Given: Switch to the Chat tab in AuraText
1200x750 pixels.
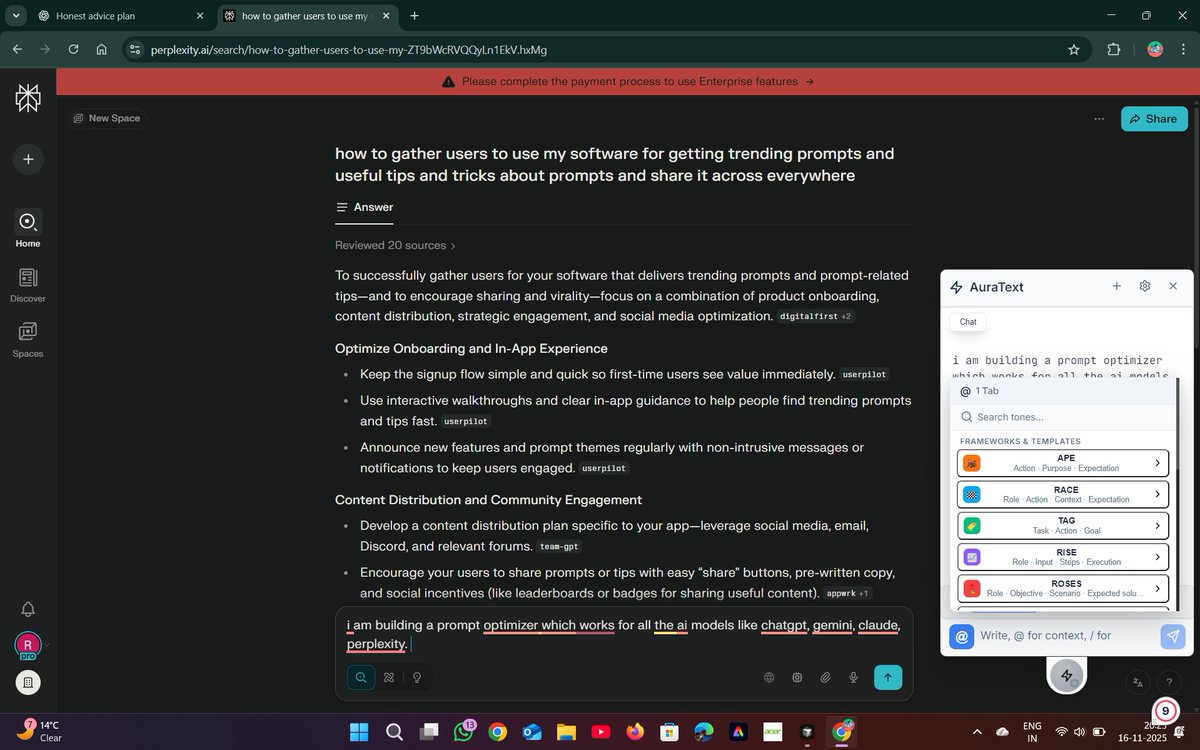Looking at the screenshot, I should click(967, 321).
